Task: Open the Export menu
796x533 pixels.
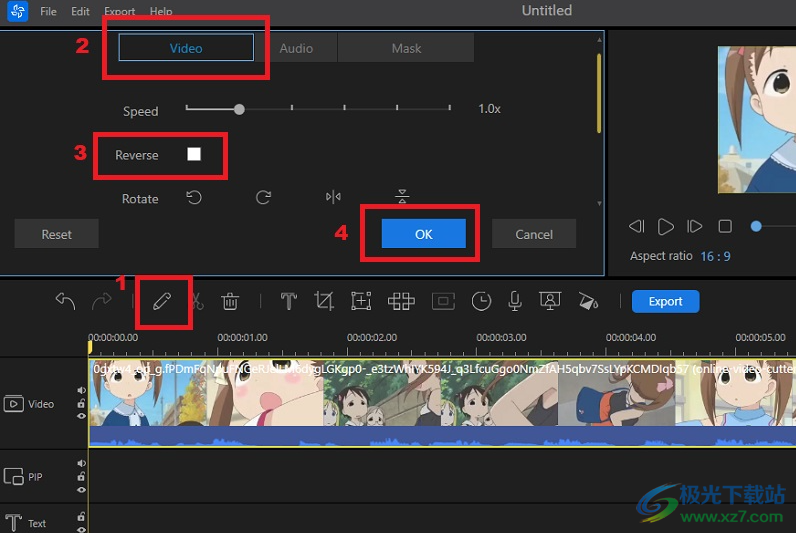Action: [119, 11]
